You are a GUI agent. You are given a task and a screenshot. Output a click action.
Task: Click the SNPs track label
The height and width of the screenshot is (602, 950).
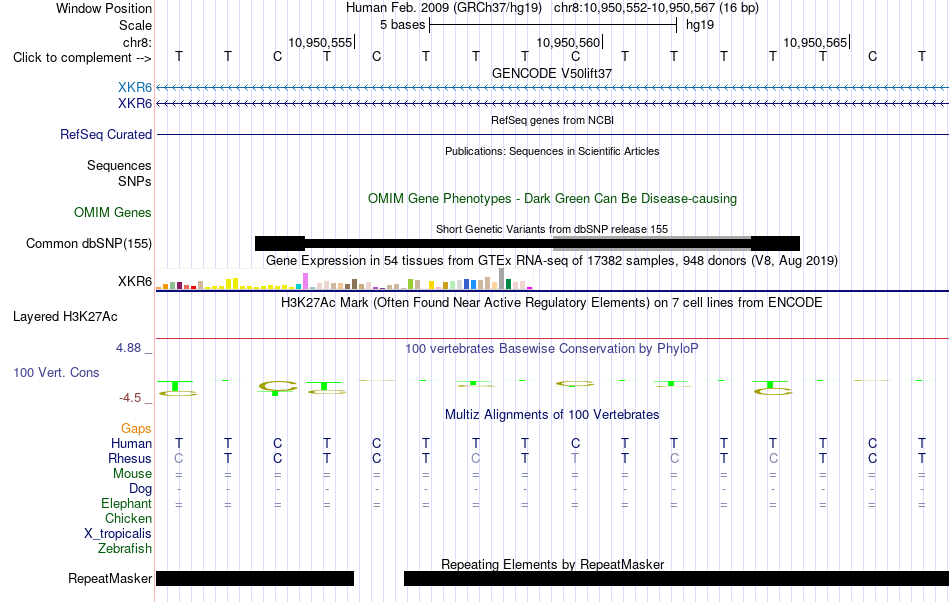coord(135,181)
